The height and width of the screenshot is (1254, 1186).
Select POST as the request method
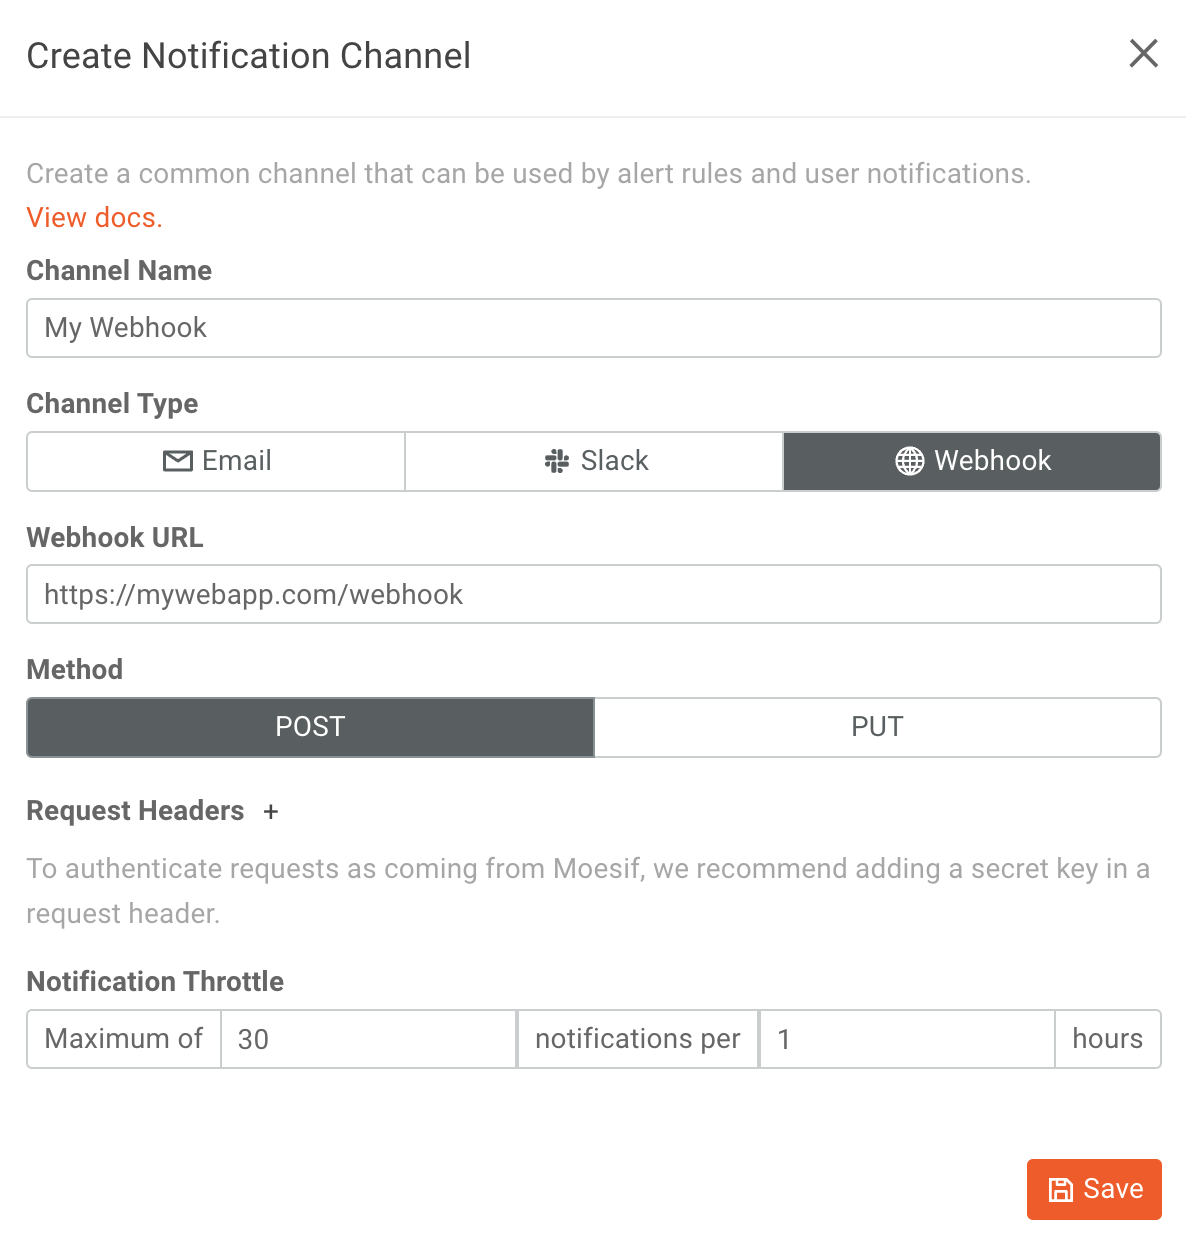tap(310, 727)
